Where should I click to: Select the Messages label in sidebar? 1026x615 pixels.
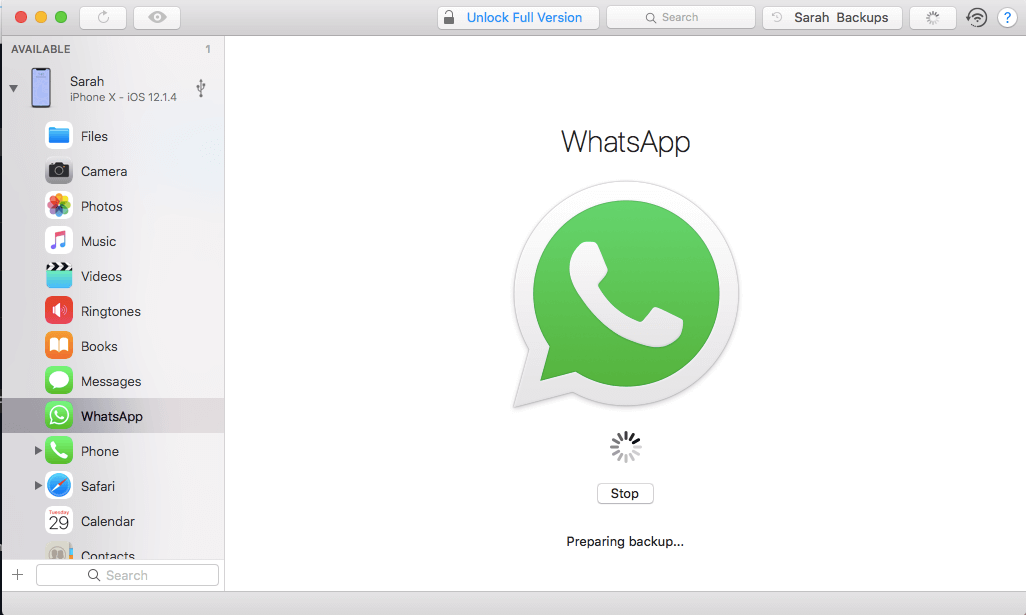111,381
